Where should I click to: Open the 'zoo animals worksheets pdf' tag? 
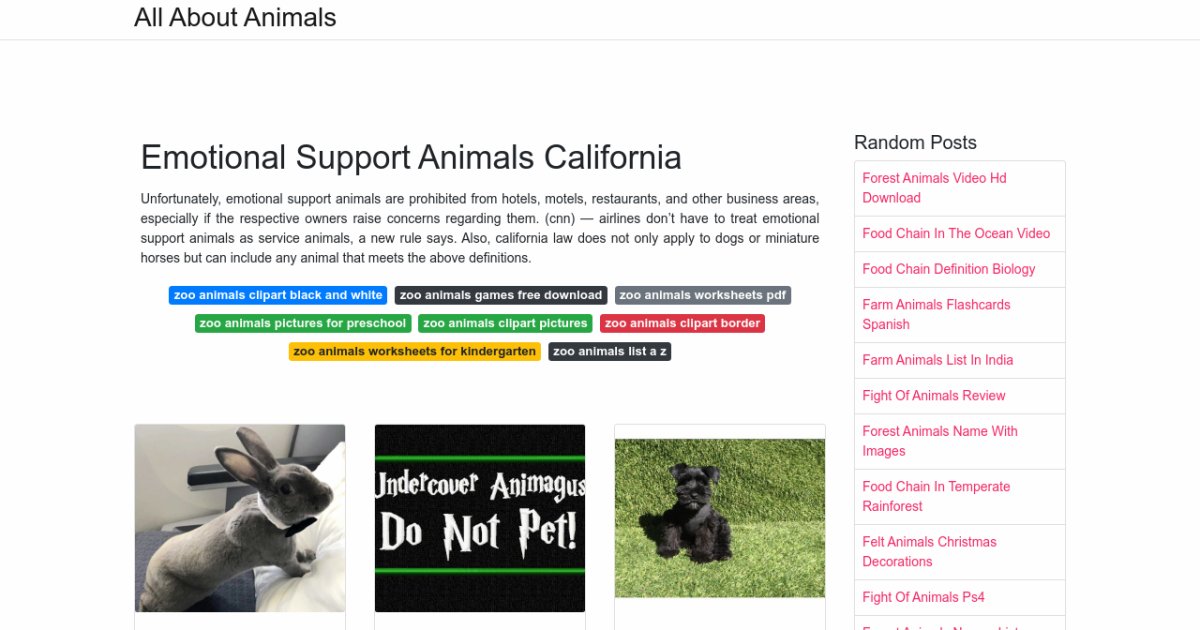pyautogui.click(x=703, y=295)
